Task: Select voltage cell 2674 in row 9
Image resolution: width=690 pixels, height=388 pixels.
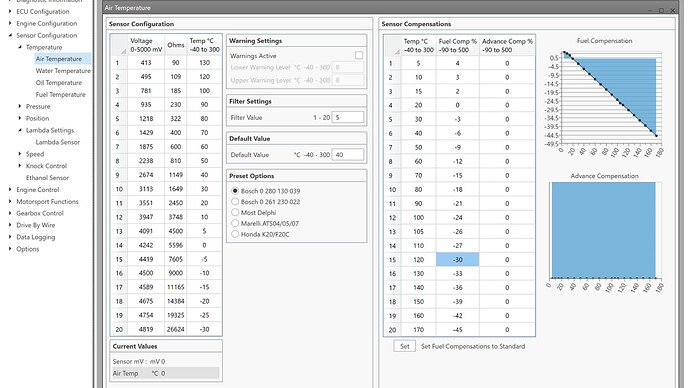Action: coord(146,175)
